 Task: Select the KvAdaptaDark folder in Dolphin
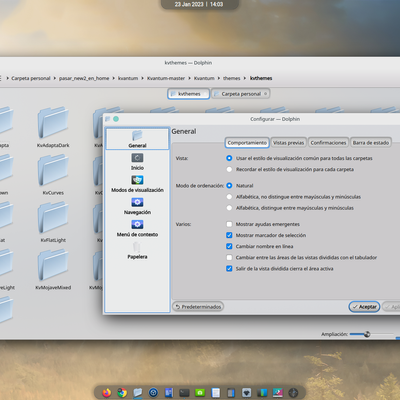(x=53, y=127)
